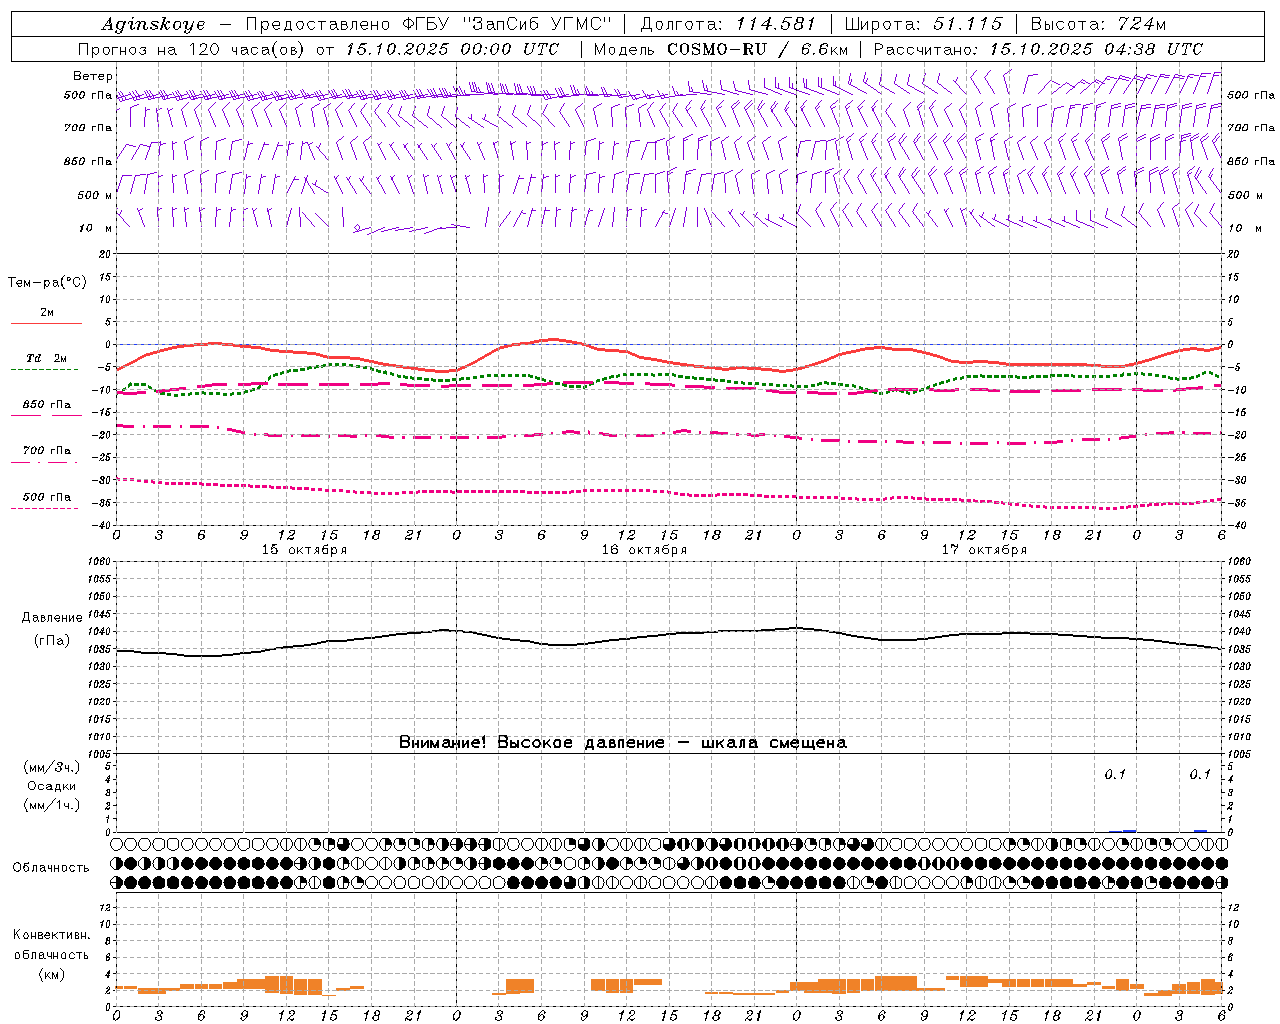Viewport: 1280px width, 1024px height.
Task: Click the model name COSMO-RU
Action: point(716,49)
